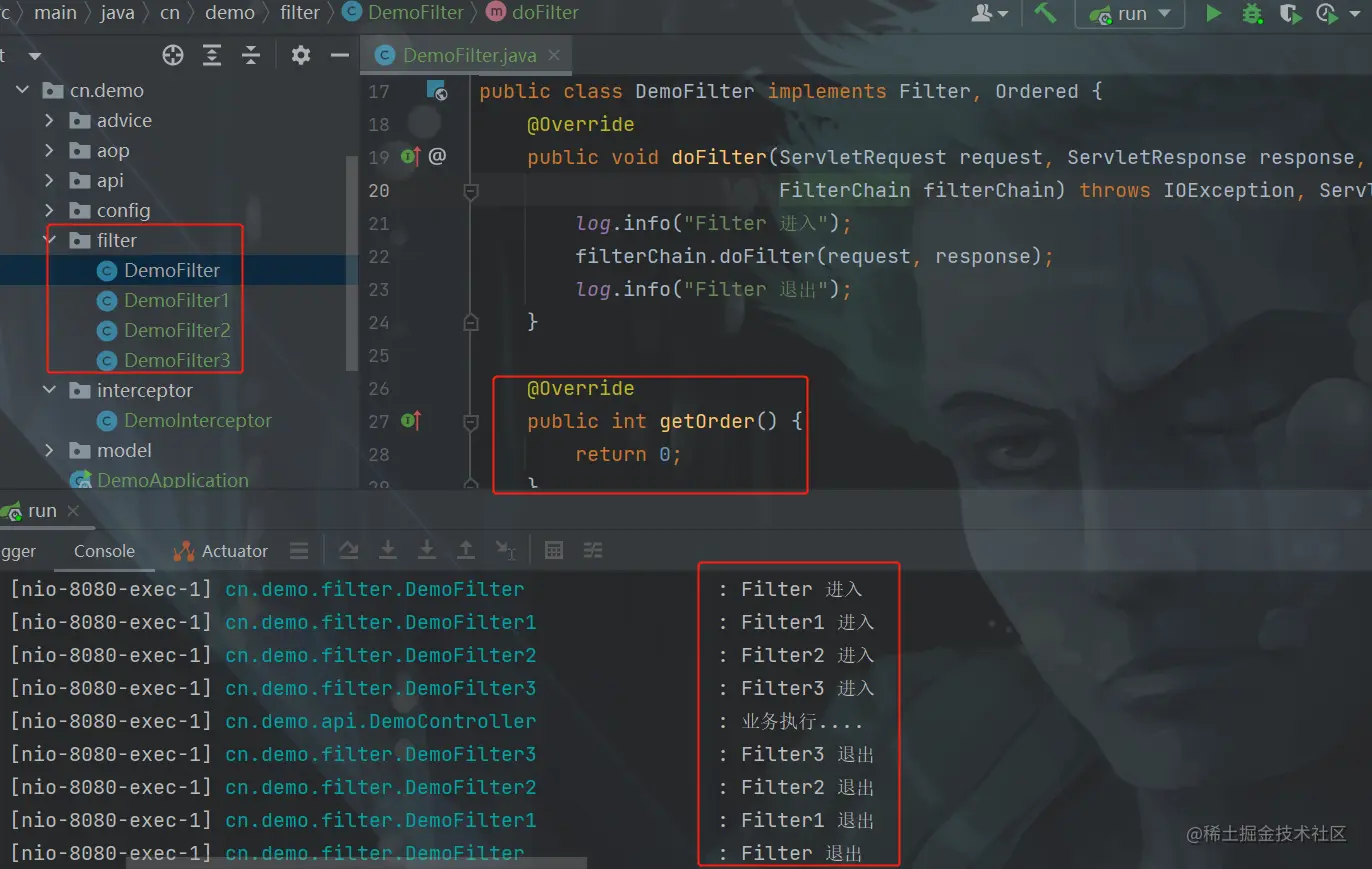This screenshot has width=1372, height=869.
Task: Expand the model folder
Action: (49, 450)
